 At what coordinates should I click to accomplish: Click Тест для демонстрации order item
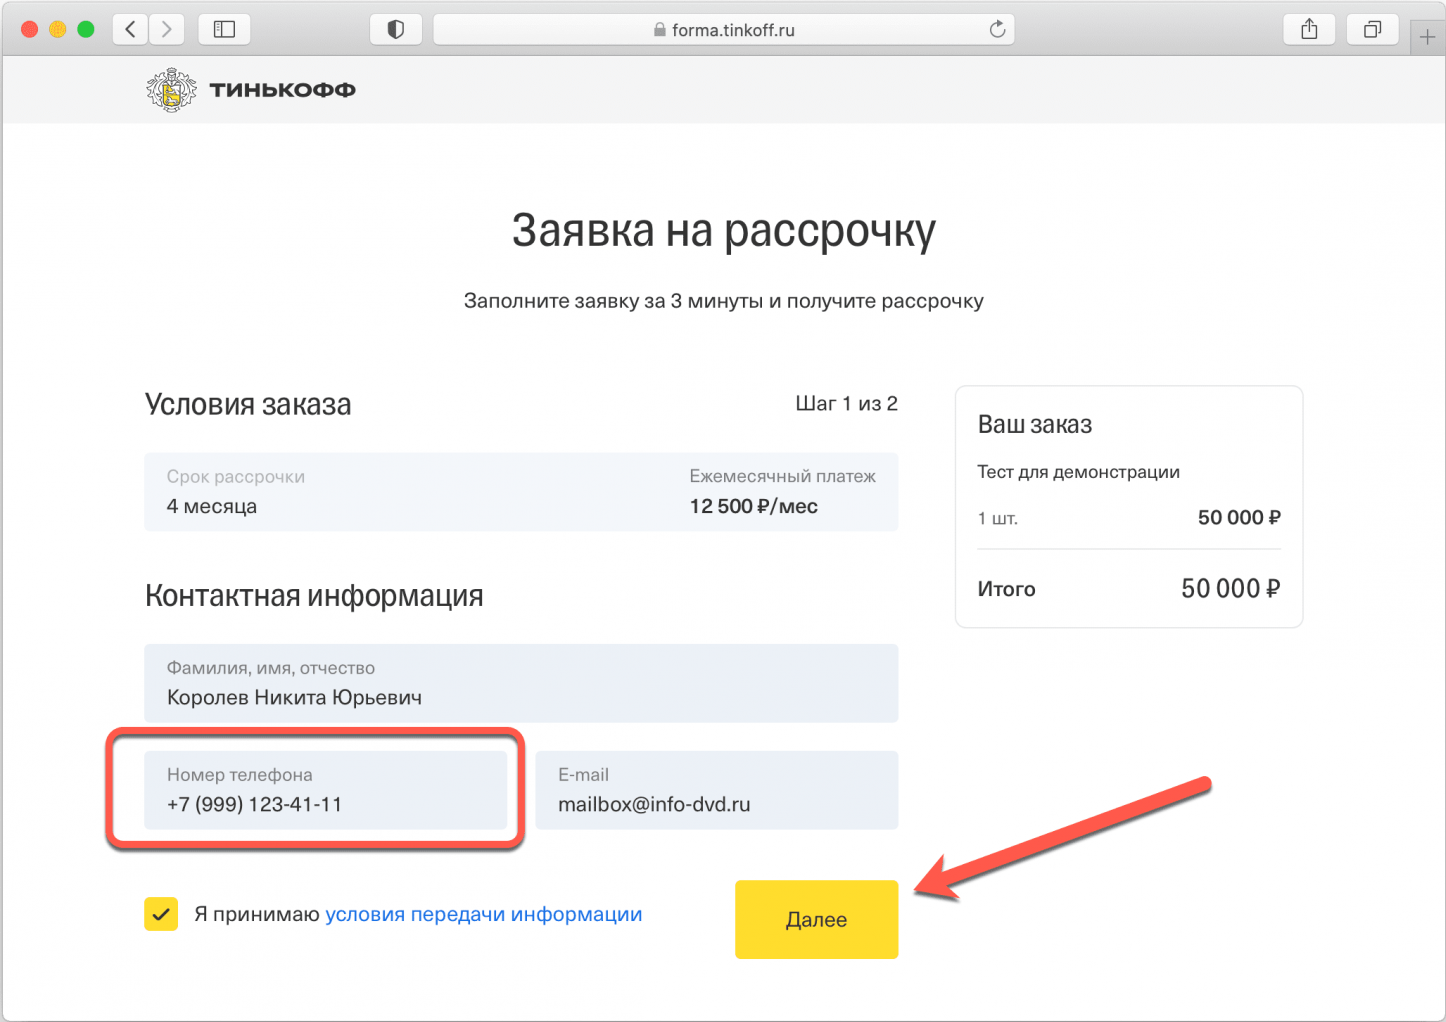1078,472
